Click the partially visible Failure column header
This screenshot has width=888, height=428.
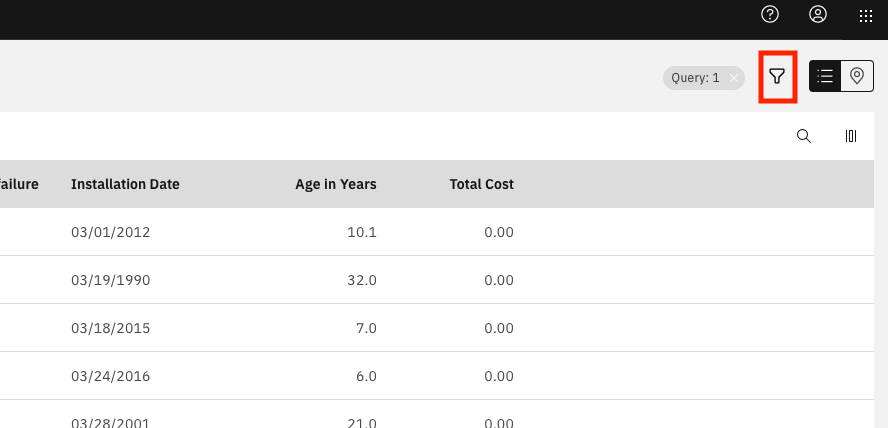point(19,184)
